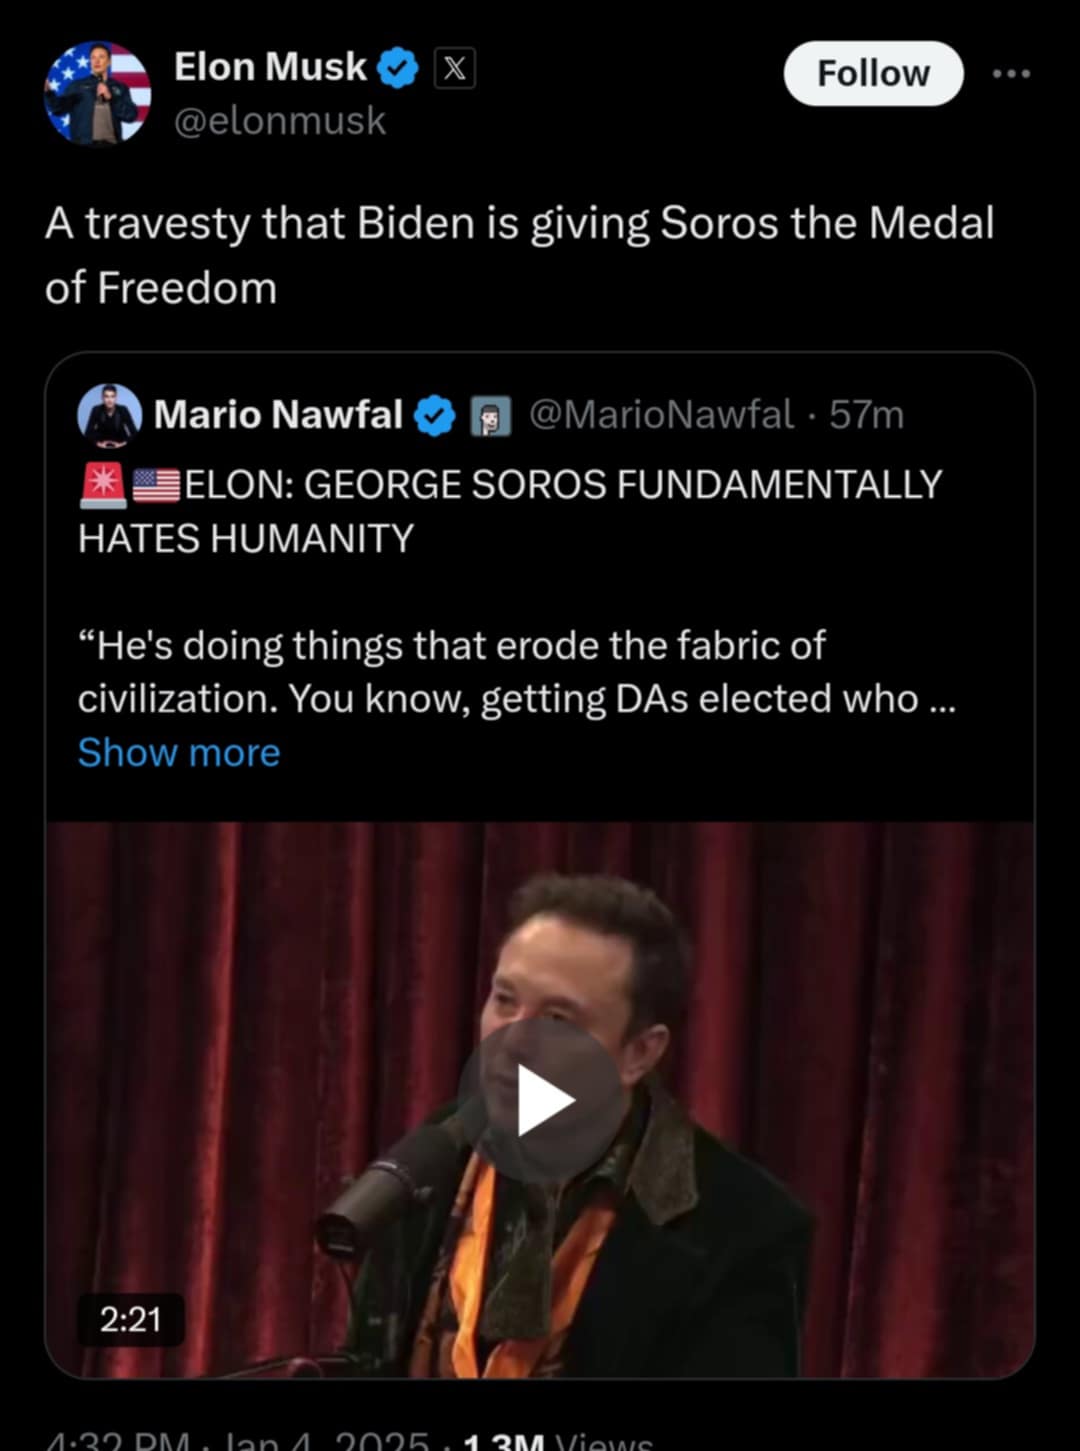The height and width of the screenshot is (1451, 1080).
Task: Expand quoted post with Show more
Action: pos(179,752)
